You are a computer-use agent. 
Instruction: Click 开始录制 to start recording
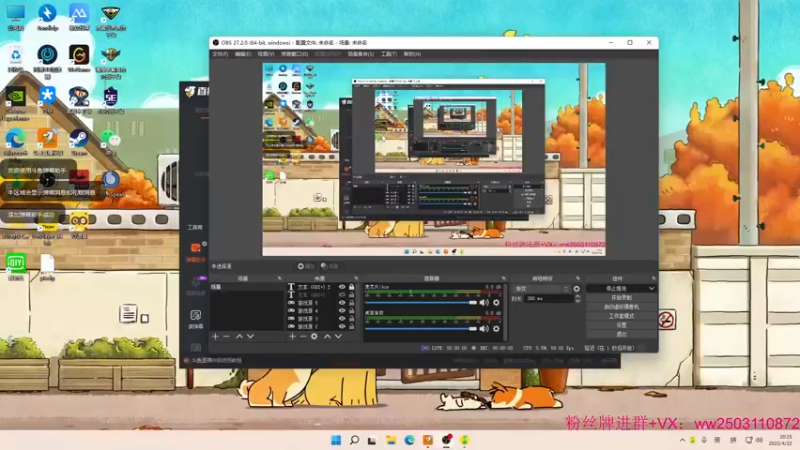click(x=621, y=298)
